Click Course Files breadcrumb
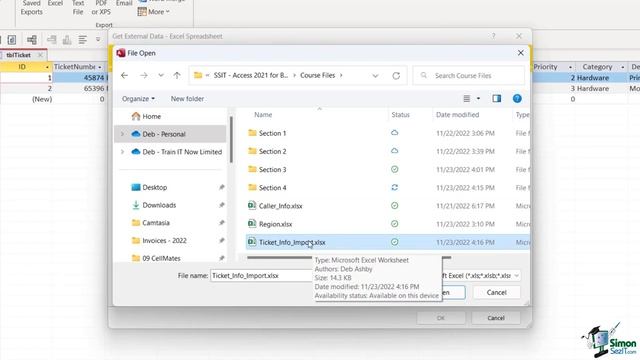The height and width of the screenshot is (360, 640). tap(318, 76)
